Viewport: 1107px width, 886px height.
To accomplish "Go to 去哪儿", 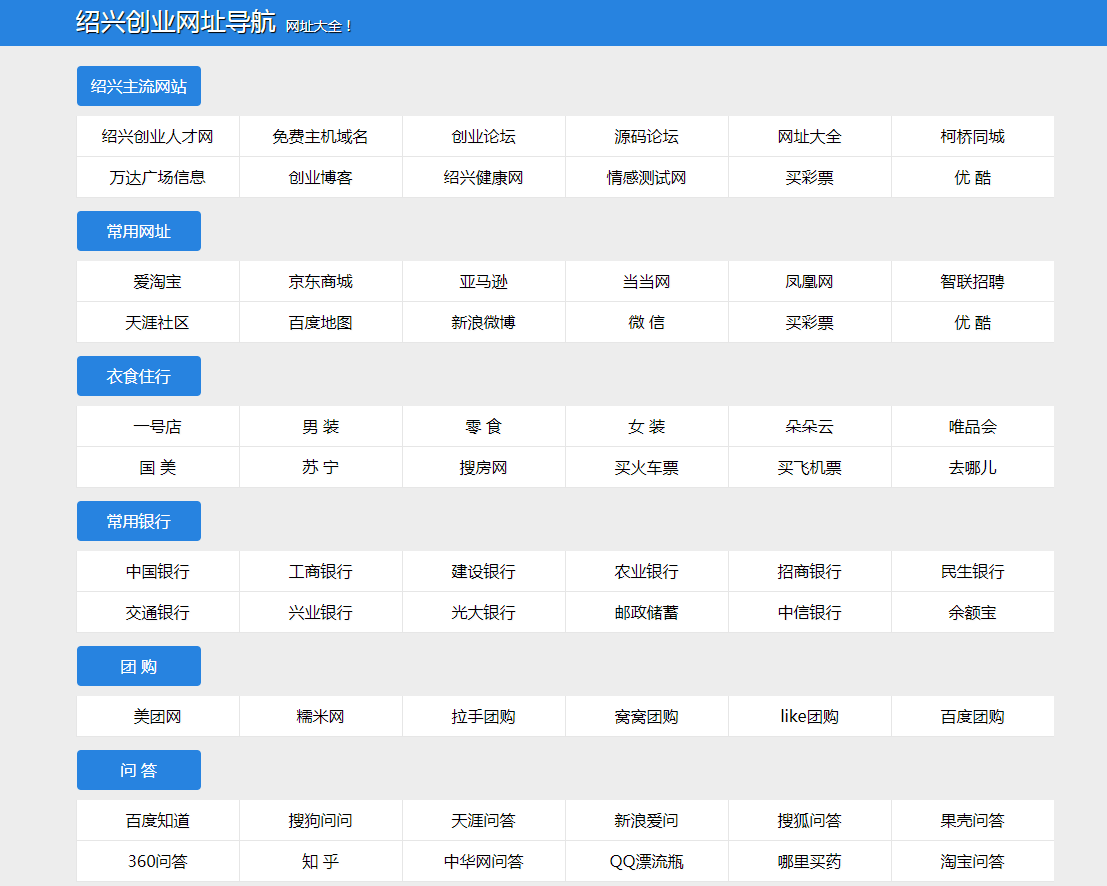I will (973, 467).
